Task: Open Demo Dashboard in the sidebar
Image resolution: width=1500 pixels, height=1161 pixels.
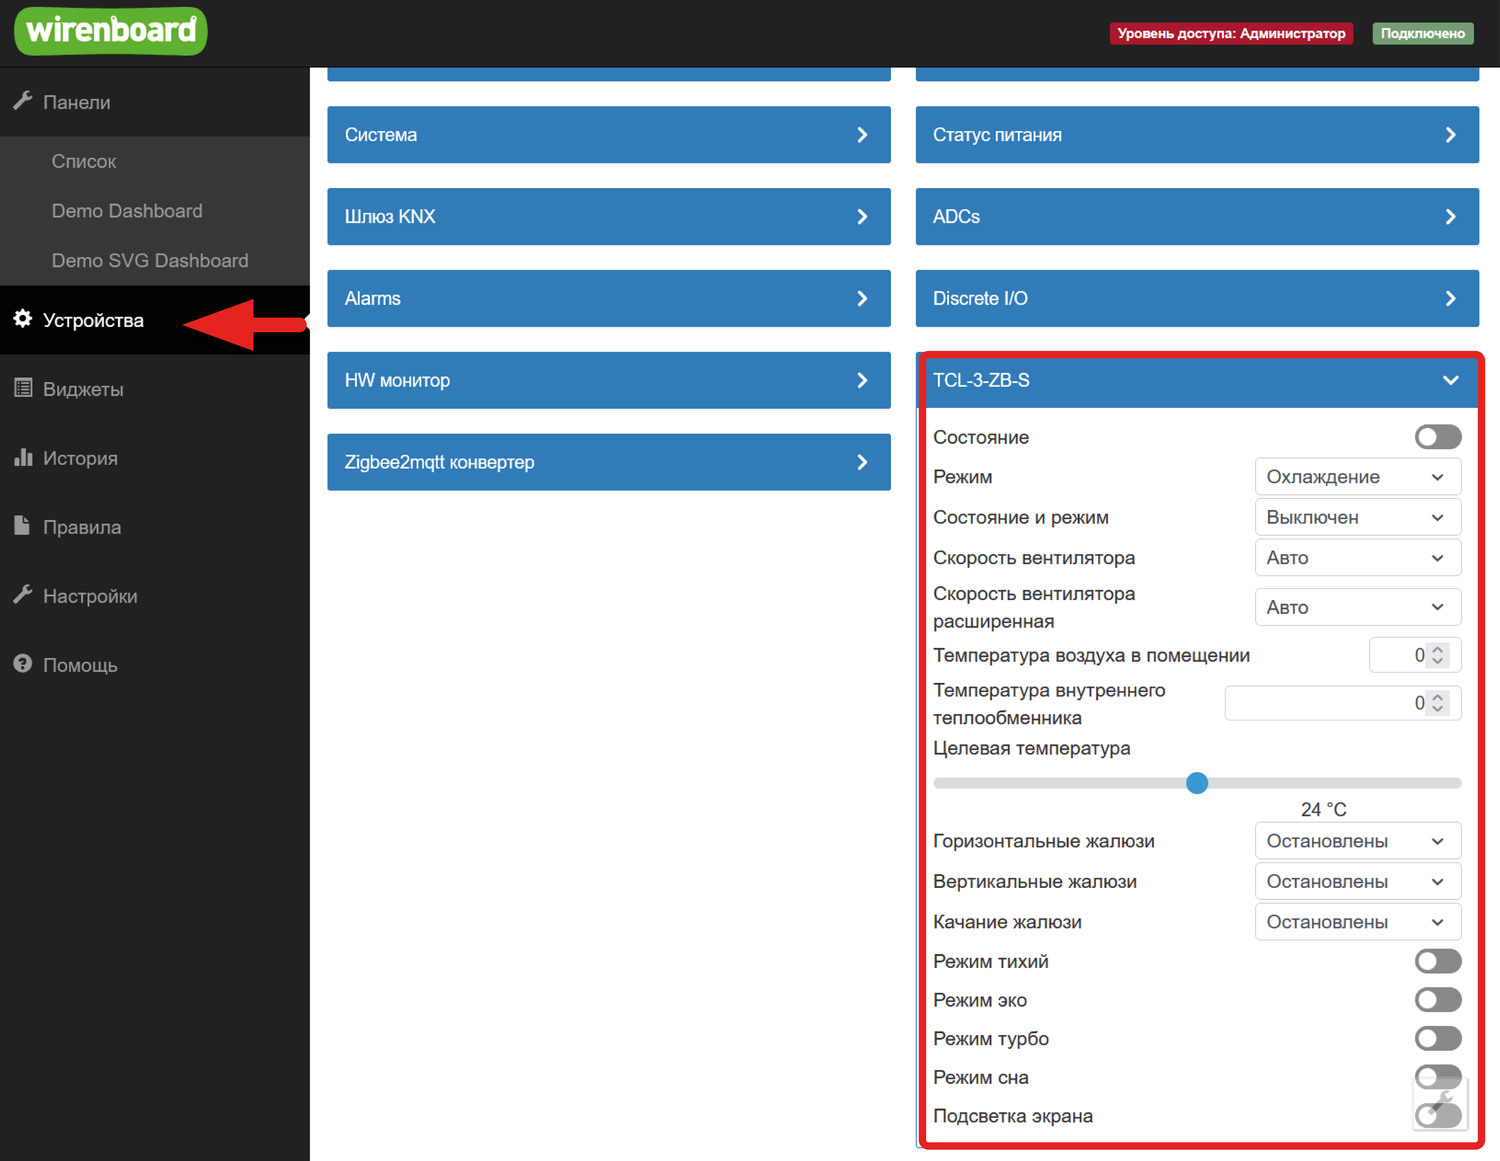Action: tap(127, 211)
